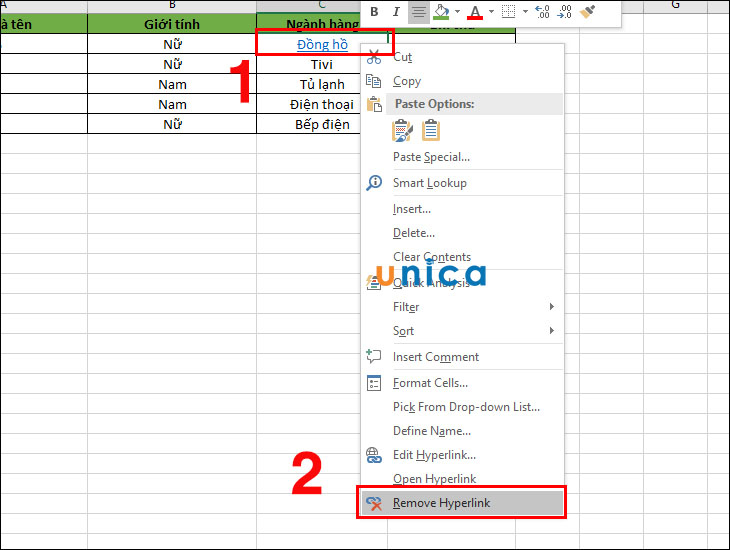Click the Quick Analysis icon
730x550 pixels.
373,283
